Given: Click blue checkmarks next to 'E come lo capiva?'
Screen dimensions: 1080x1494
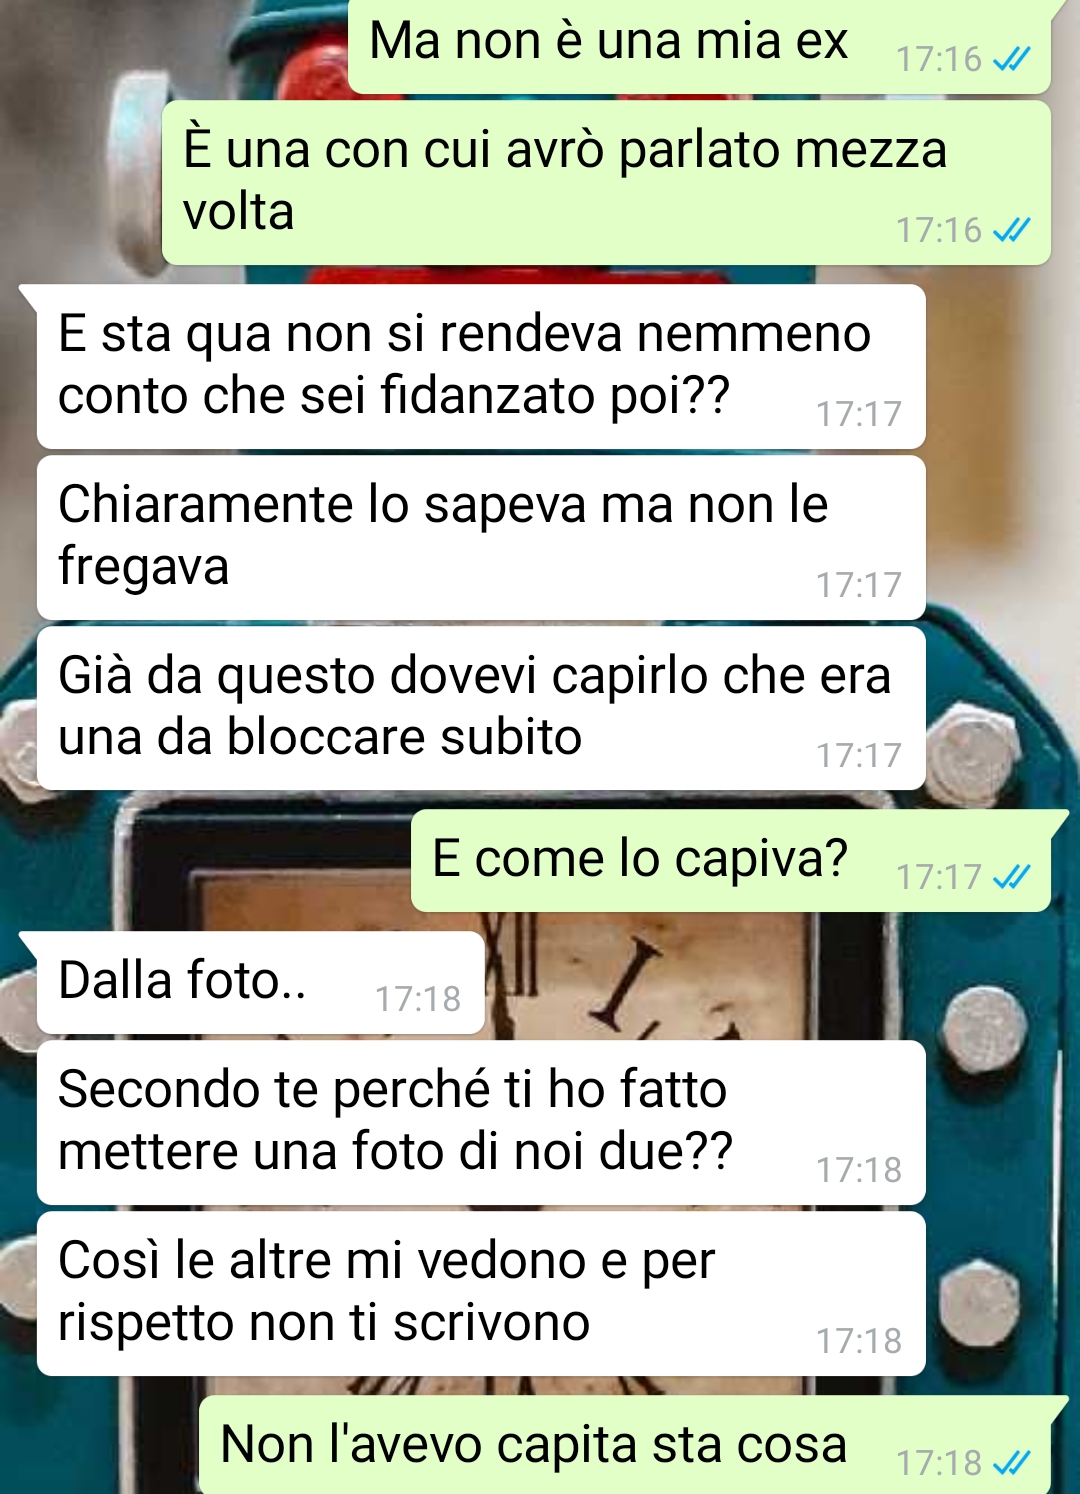Looking at the screenshot, I should point(1011,878).
